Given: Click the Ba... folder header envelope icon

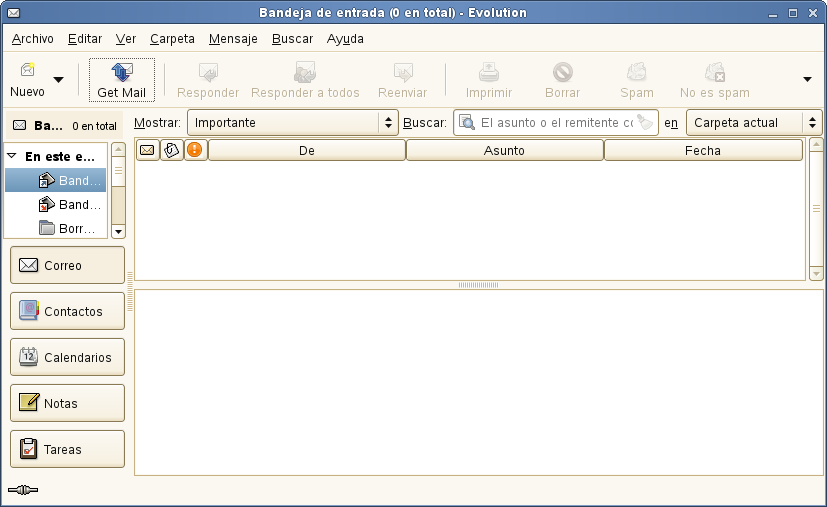Looking at the screenshot, I should pyautogui.click(x=20, y=126).
